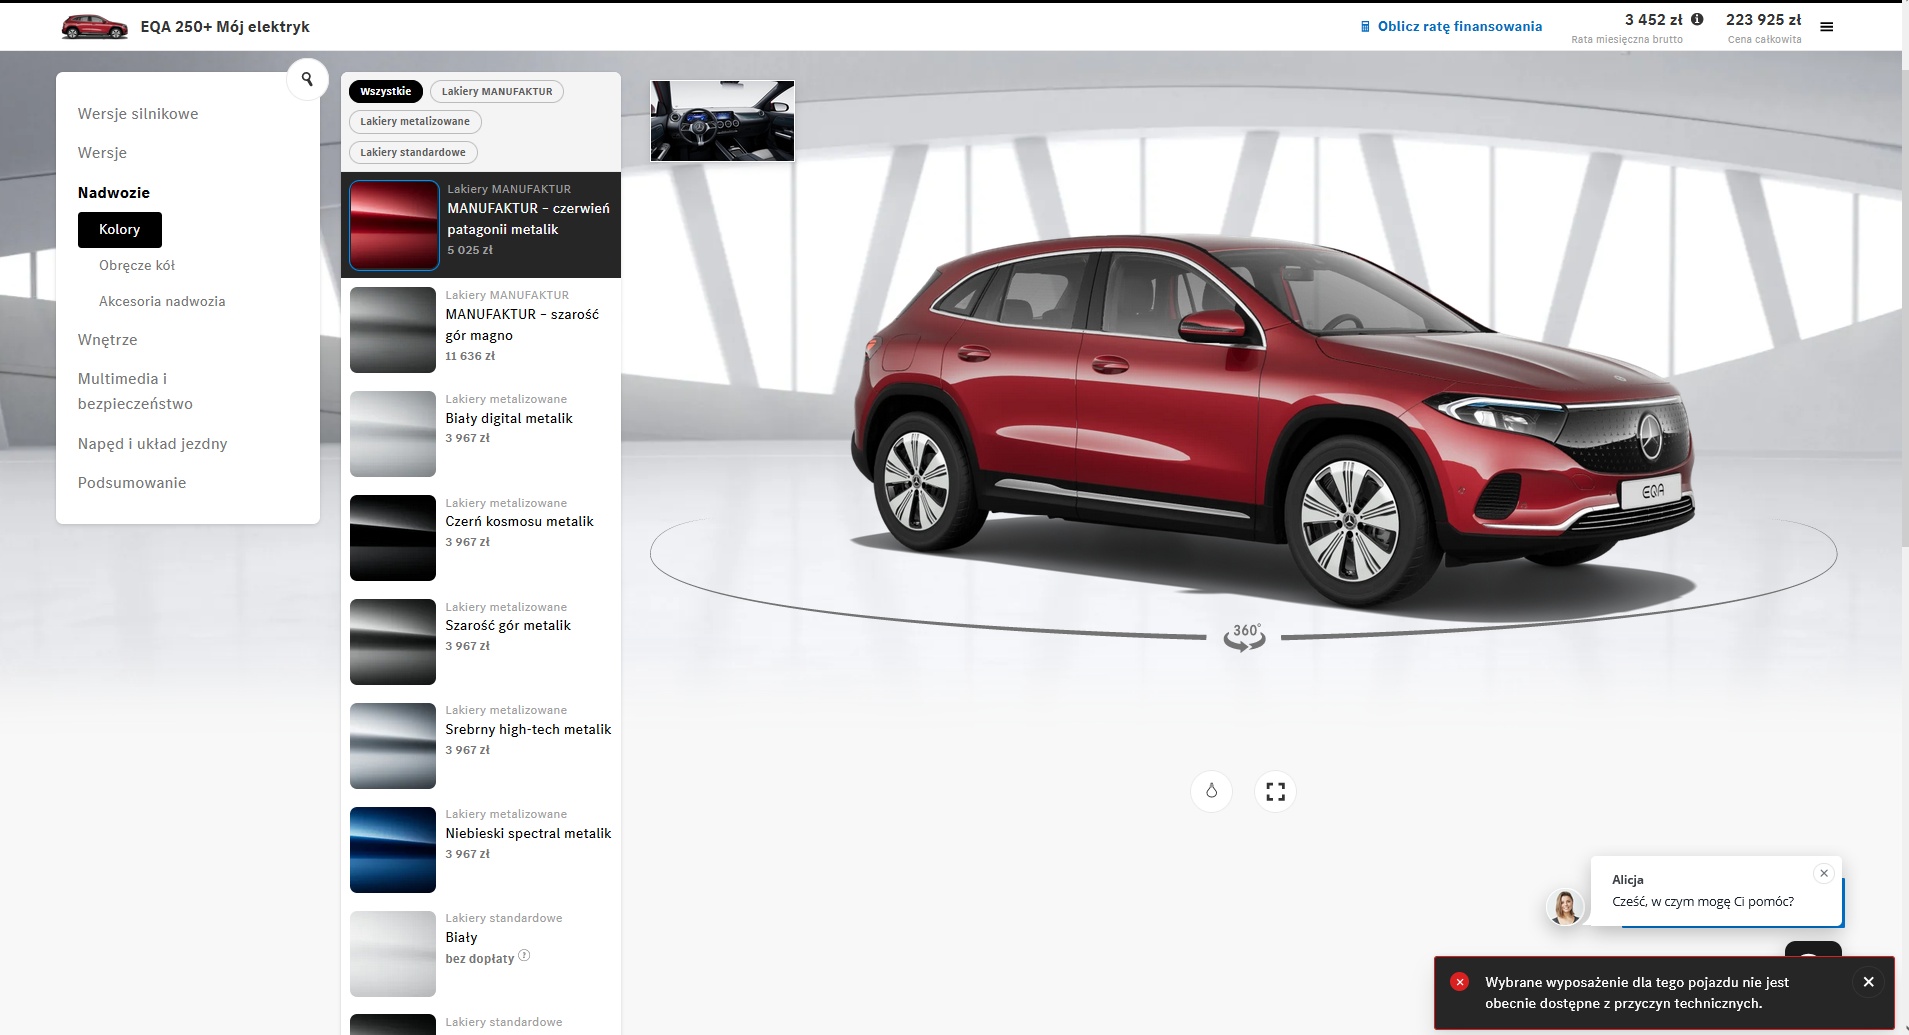Filter by Lakiery MANUFAKTUR
The height and width of the screenshot is (1035, 1909).
(x=497, y=91)
